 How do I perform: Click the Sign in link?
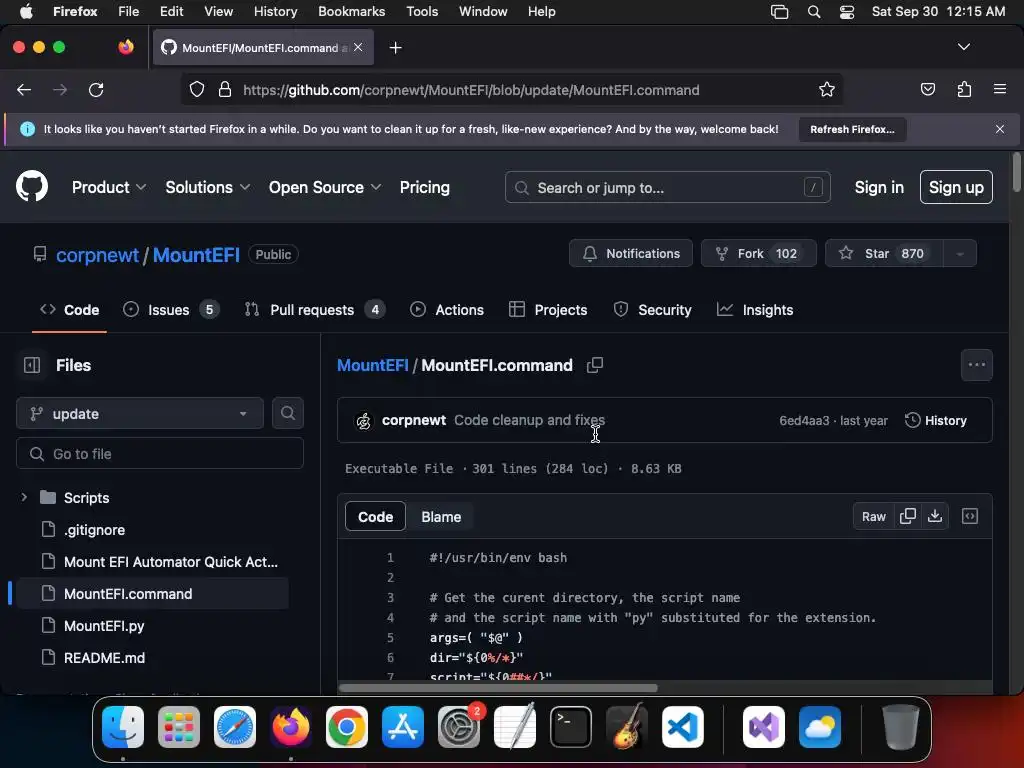[x=879, y=187]
